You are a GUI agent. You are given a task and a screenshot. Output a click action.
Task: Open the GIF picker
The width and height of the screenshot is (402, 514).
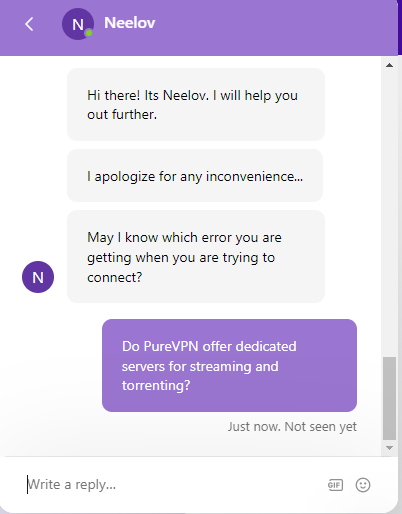point(335,485)
